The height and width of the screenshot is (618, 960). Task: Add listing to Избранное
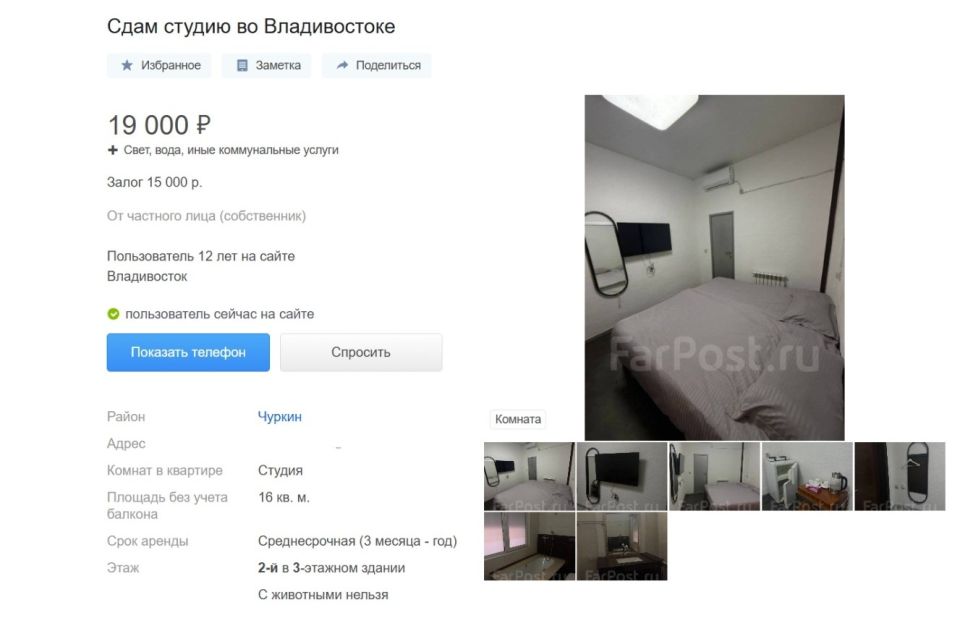click(x=159, y=66)
